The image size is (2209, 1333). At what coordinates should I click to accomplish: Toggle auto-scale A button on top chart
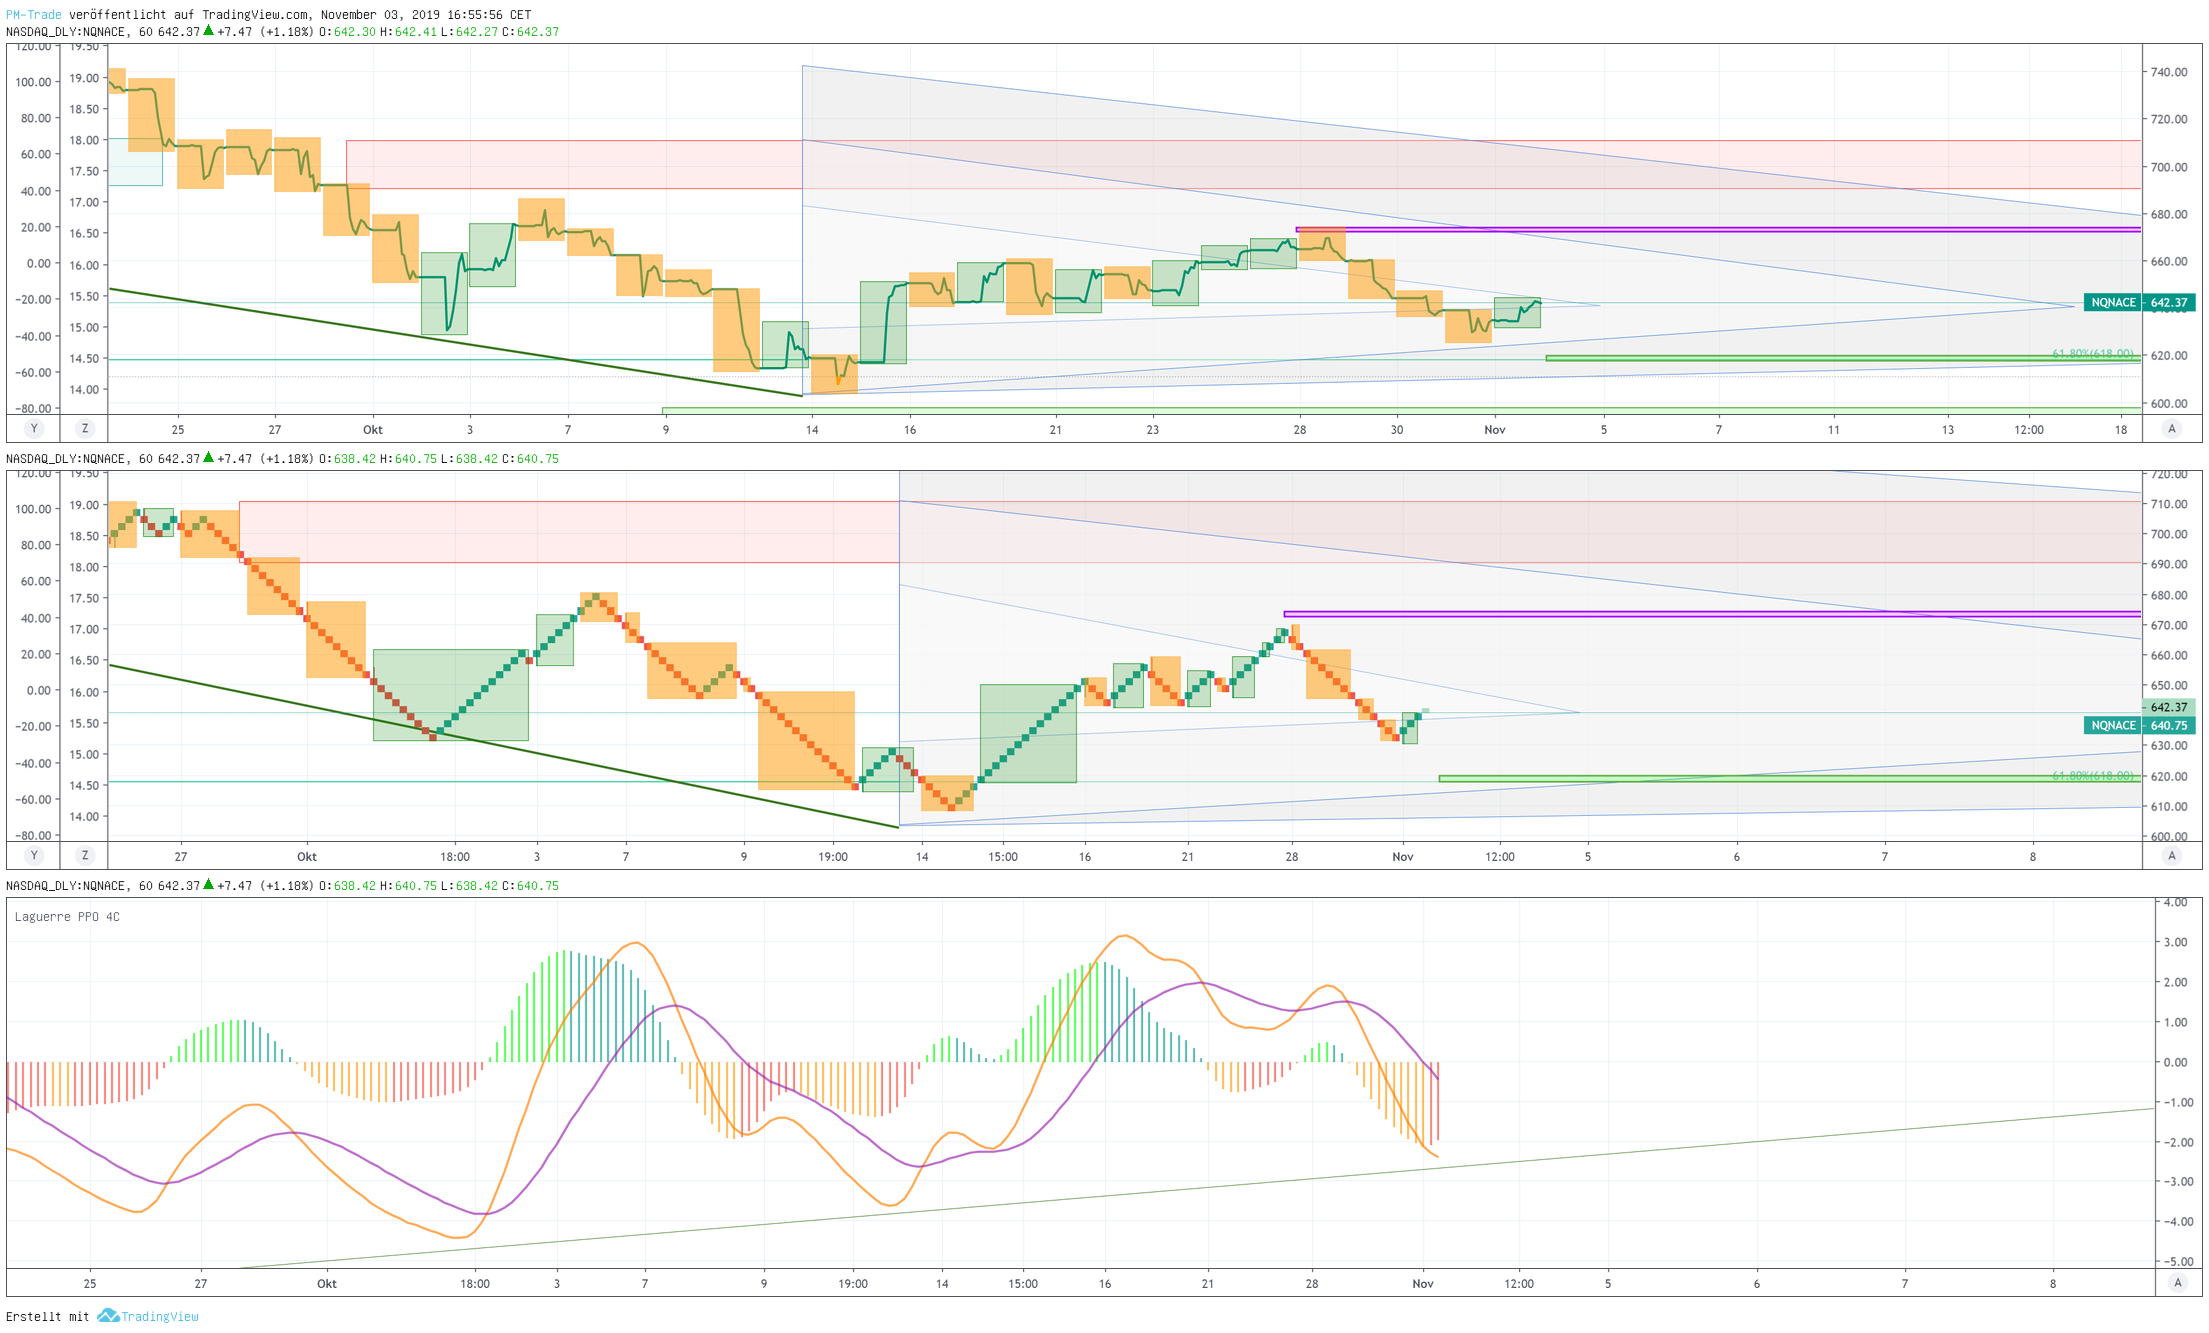point(2171,429)
